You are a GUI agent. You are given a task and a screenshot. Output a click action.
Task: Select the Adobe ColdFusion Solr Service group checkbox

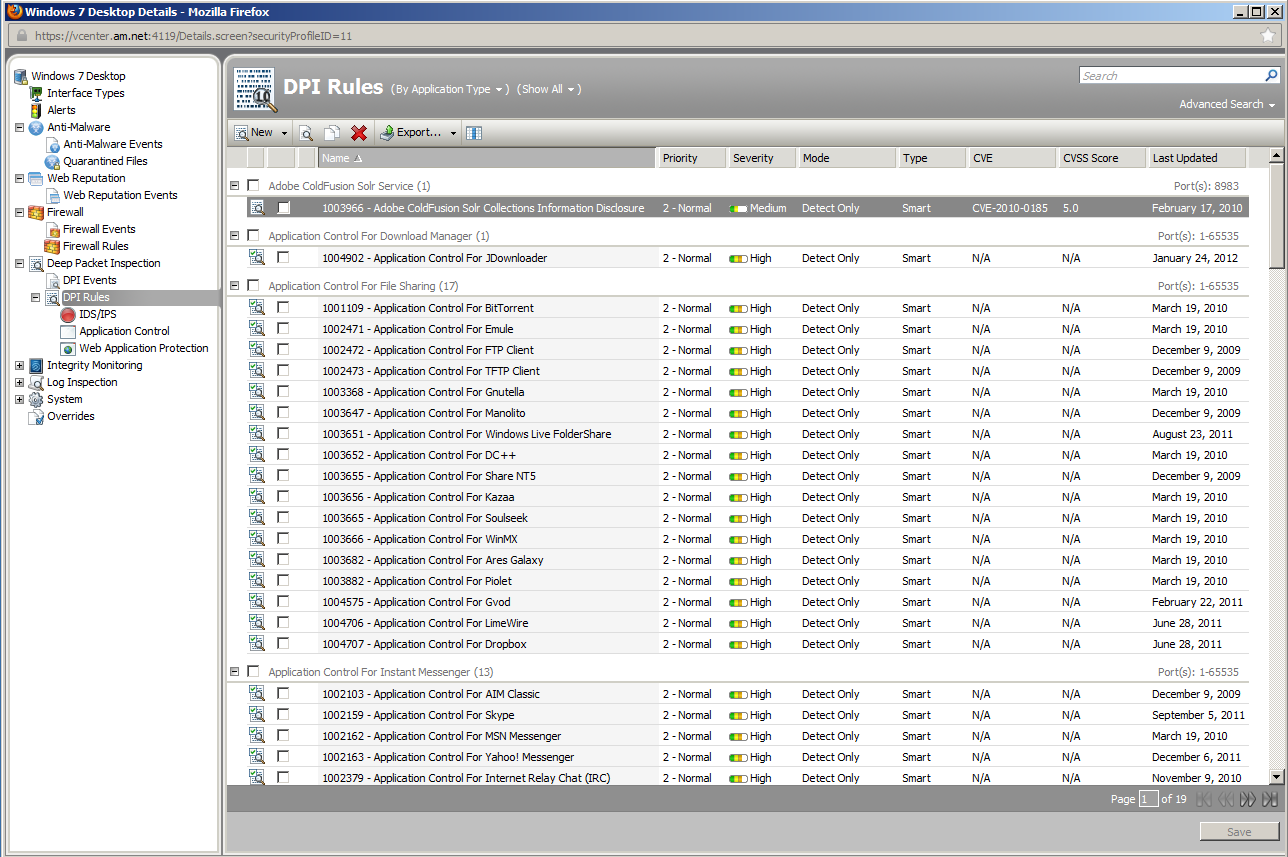(x=253, y=186)
